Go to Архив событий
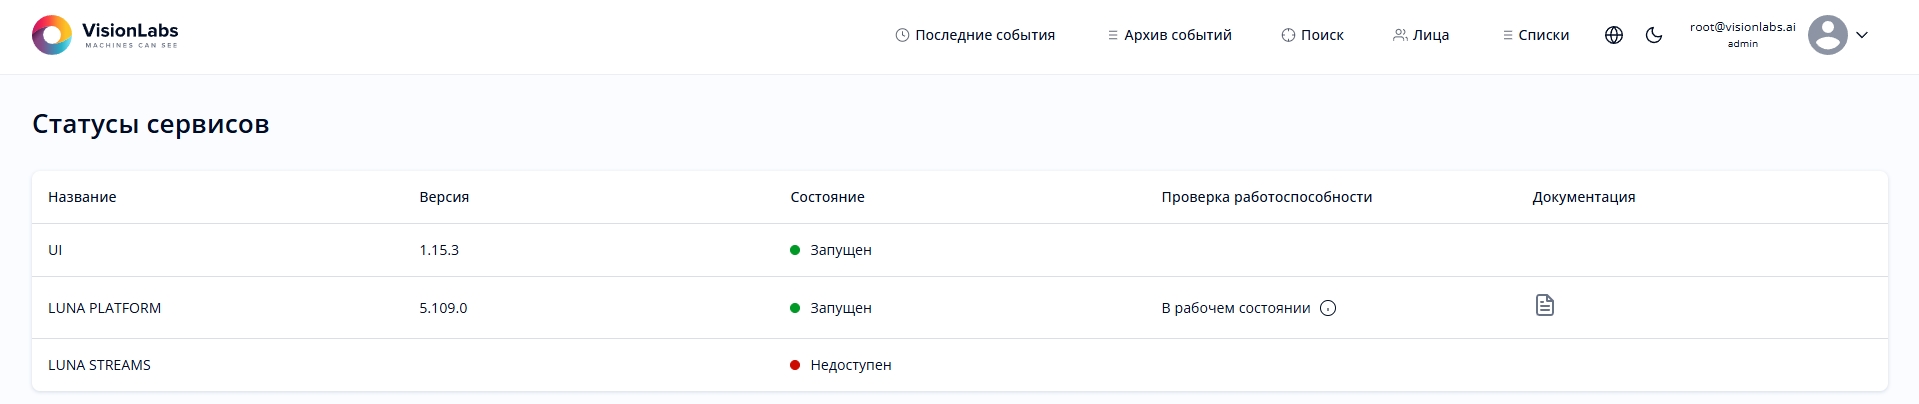1919x404 pixels. point(1169,35)
